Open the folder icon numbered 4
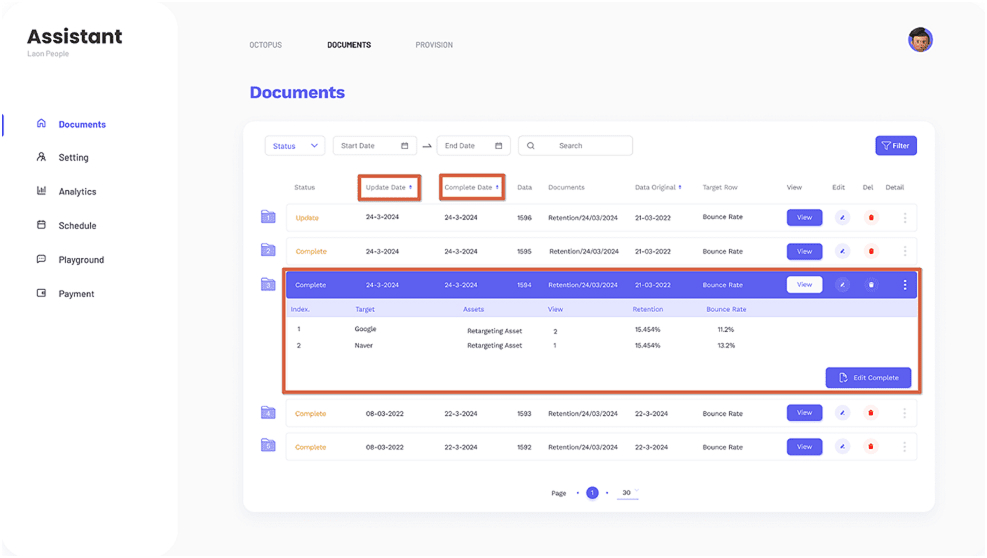Image resolution: width=987 pixels, height=558 pixels. (x=268, y=413)
